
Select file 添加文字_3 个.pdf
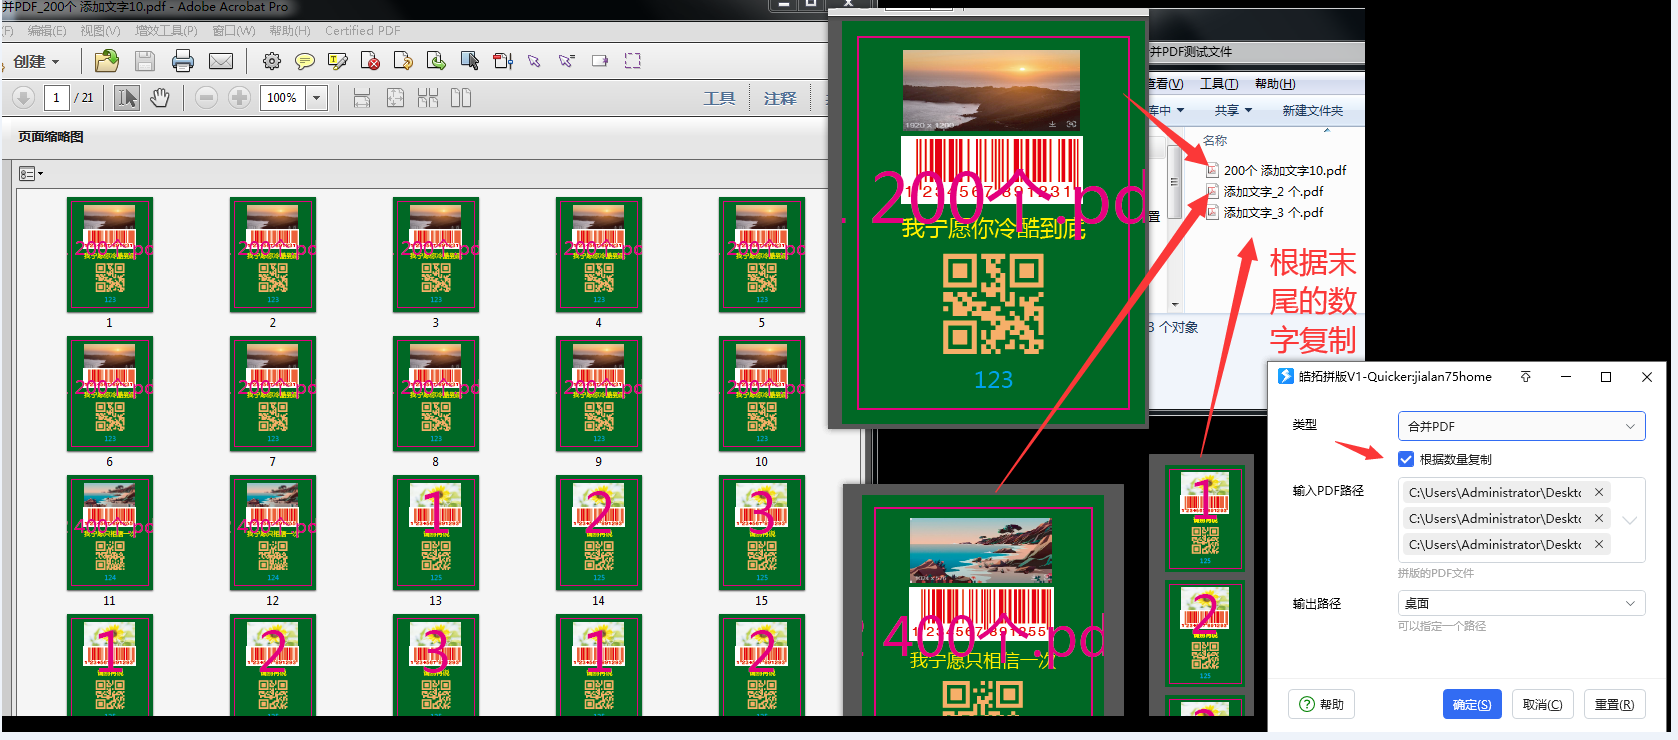click(1265, 212)
